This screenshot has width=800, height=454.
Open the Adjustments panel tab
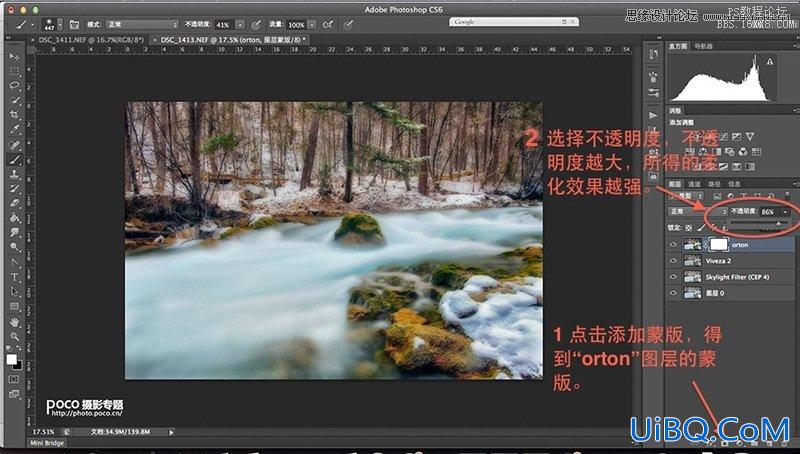click(x=676, y=111)
